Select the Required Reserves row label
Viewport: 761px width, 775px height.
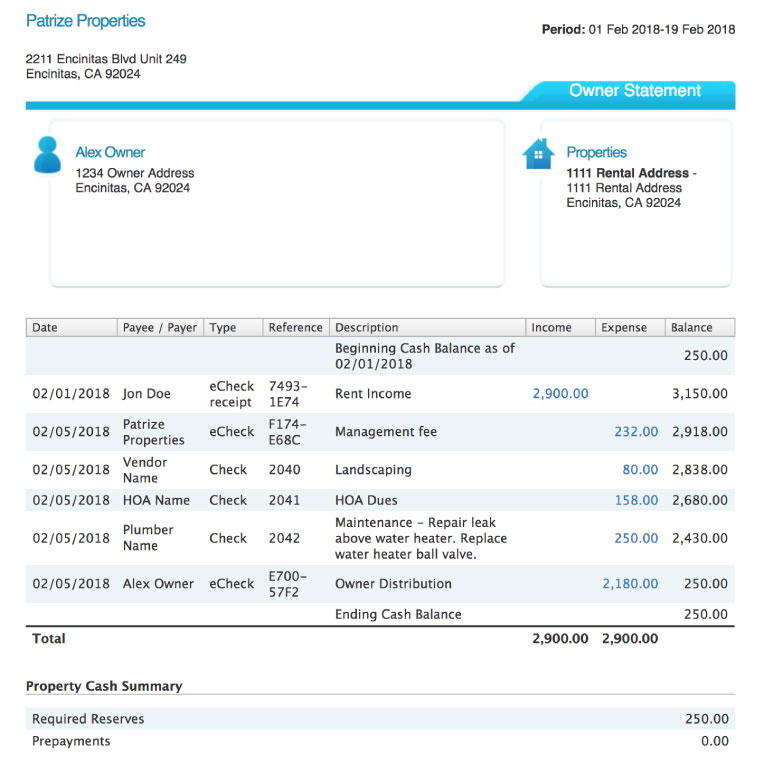click(x=88, y=719)
